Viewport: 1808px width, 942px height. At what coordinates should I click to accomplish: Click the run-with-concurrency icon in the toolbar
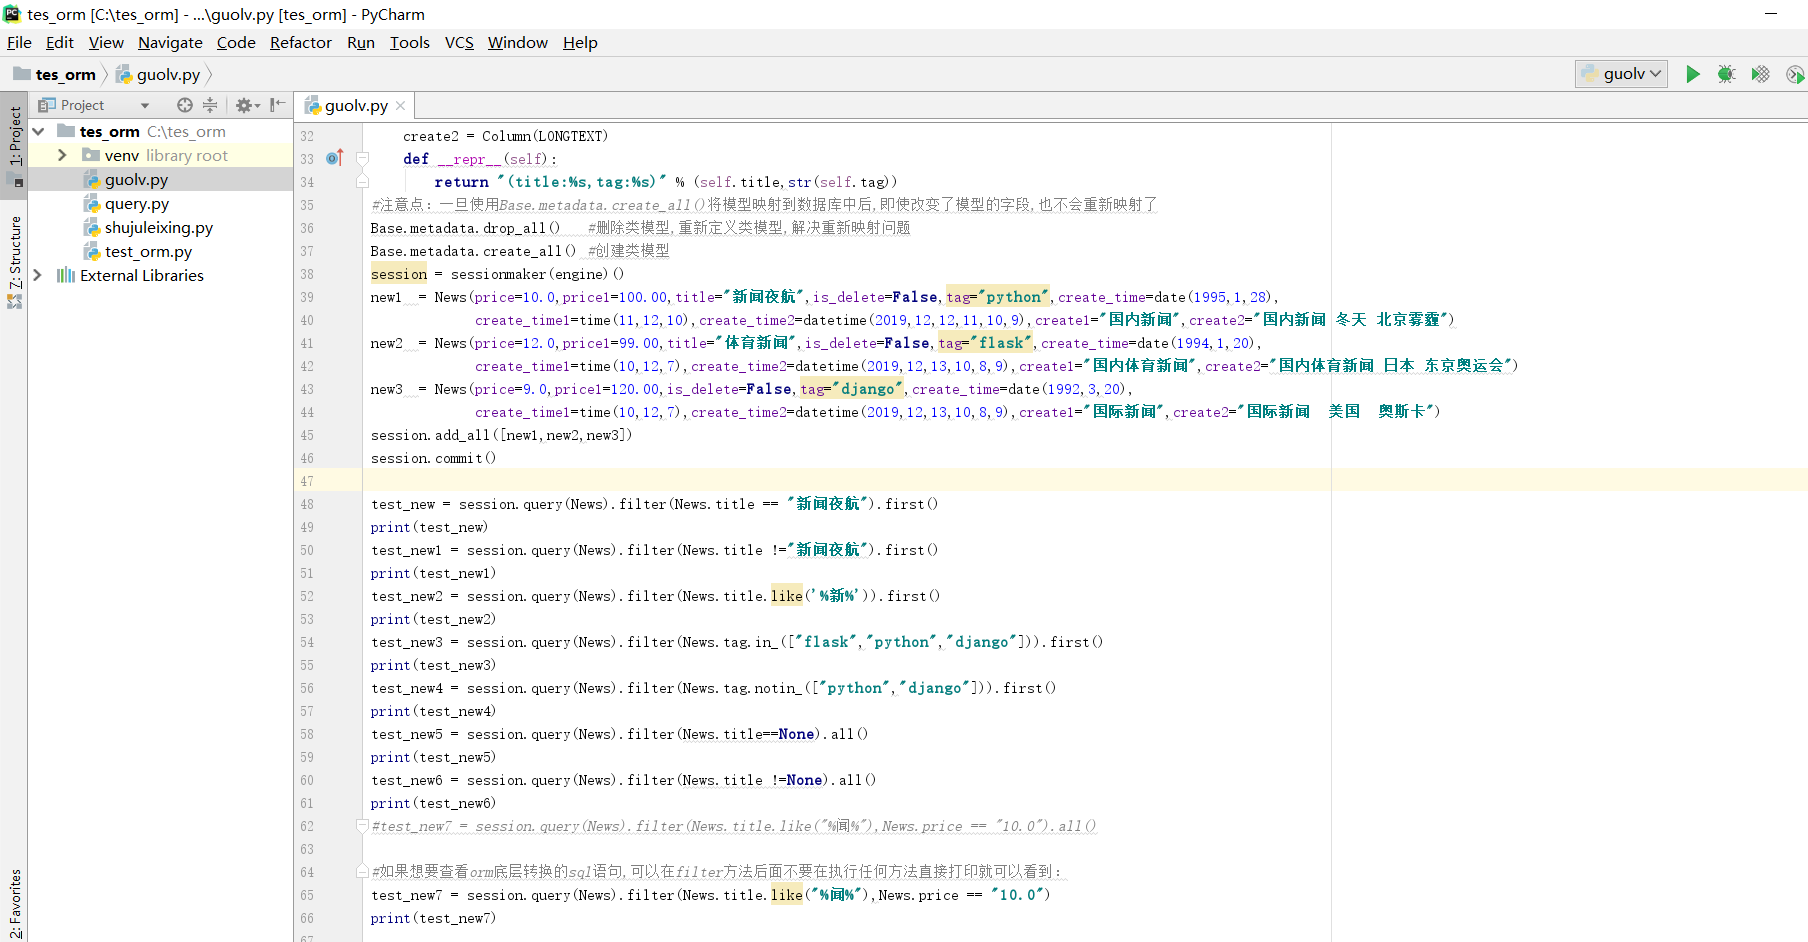click(x=1795, y=74)
